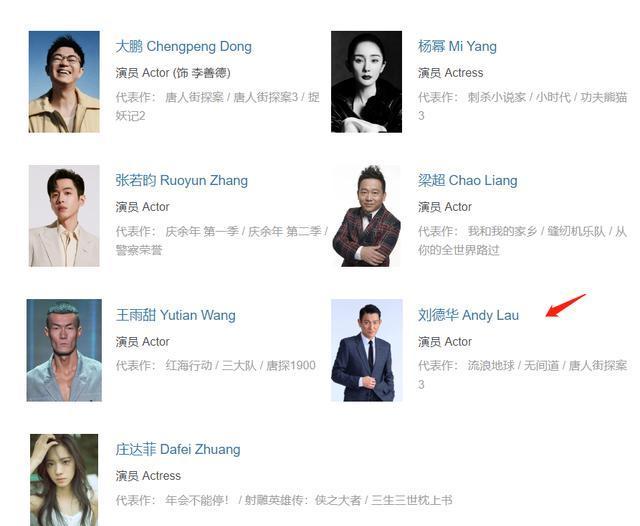
Task: Click Andy Lau's blue suit photo
Action: click(x=367, y=350)
